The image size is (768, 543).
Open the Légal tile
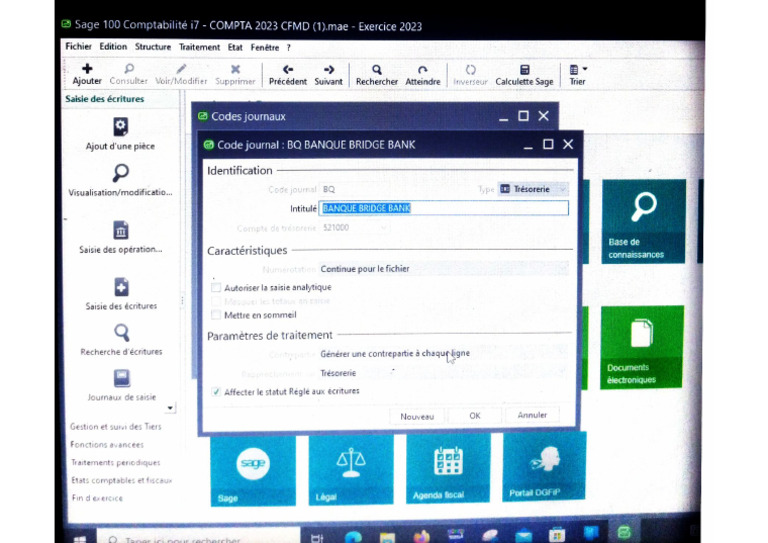pos(351,469)
